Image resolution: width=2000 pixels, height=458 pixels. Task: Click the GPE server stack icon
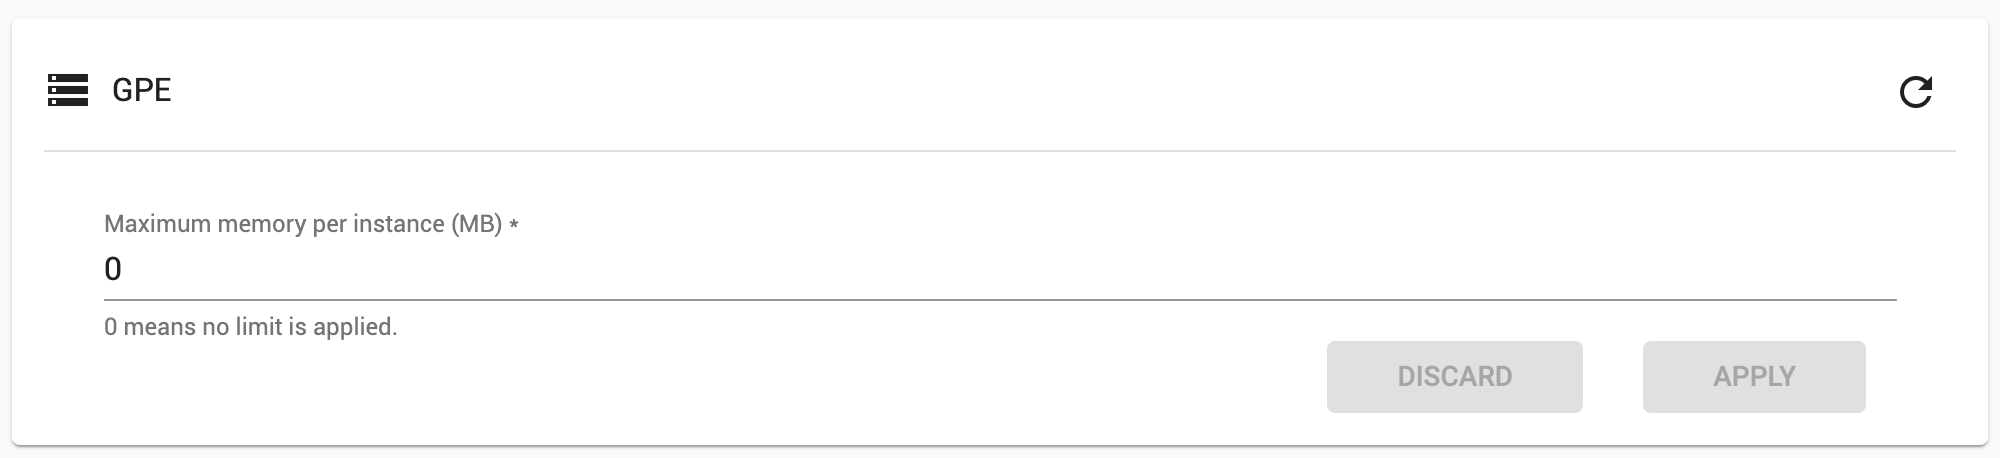68,90
